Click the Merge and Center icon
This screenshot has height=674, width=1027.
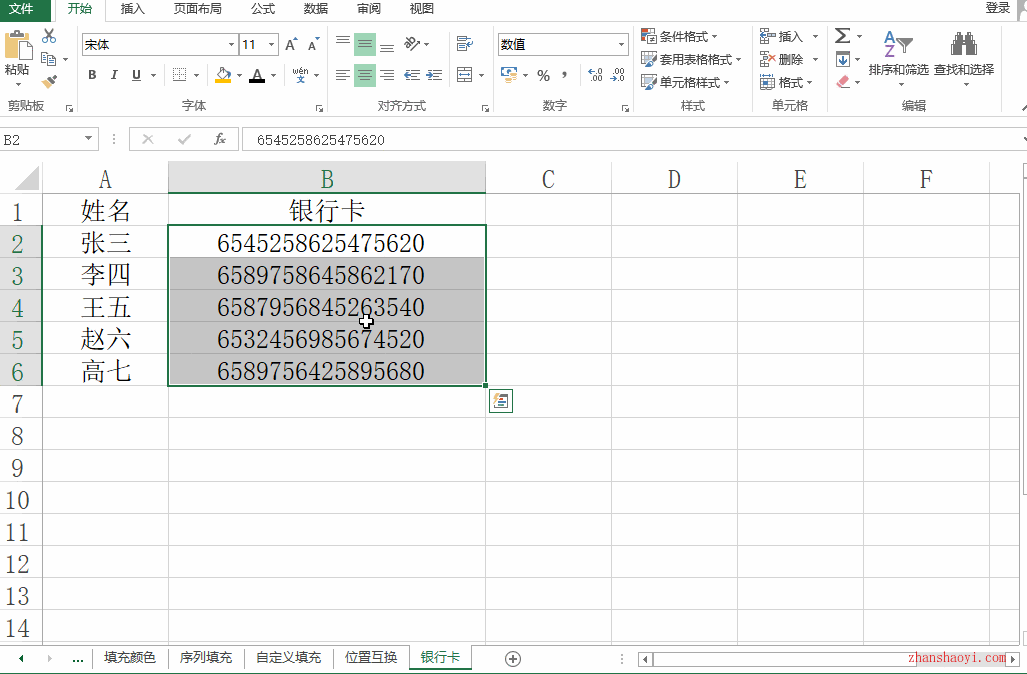pyautogui.click(x=464, y=75)
